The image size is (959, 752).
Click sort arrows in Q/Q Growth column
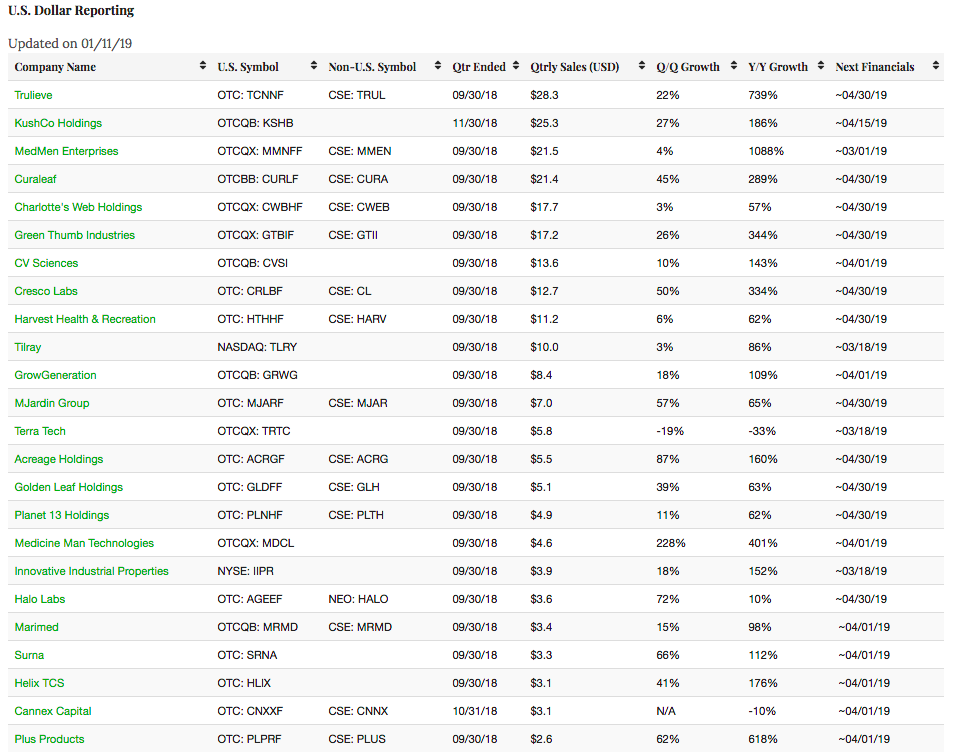735,67
